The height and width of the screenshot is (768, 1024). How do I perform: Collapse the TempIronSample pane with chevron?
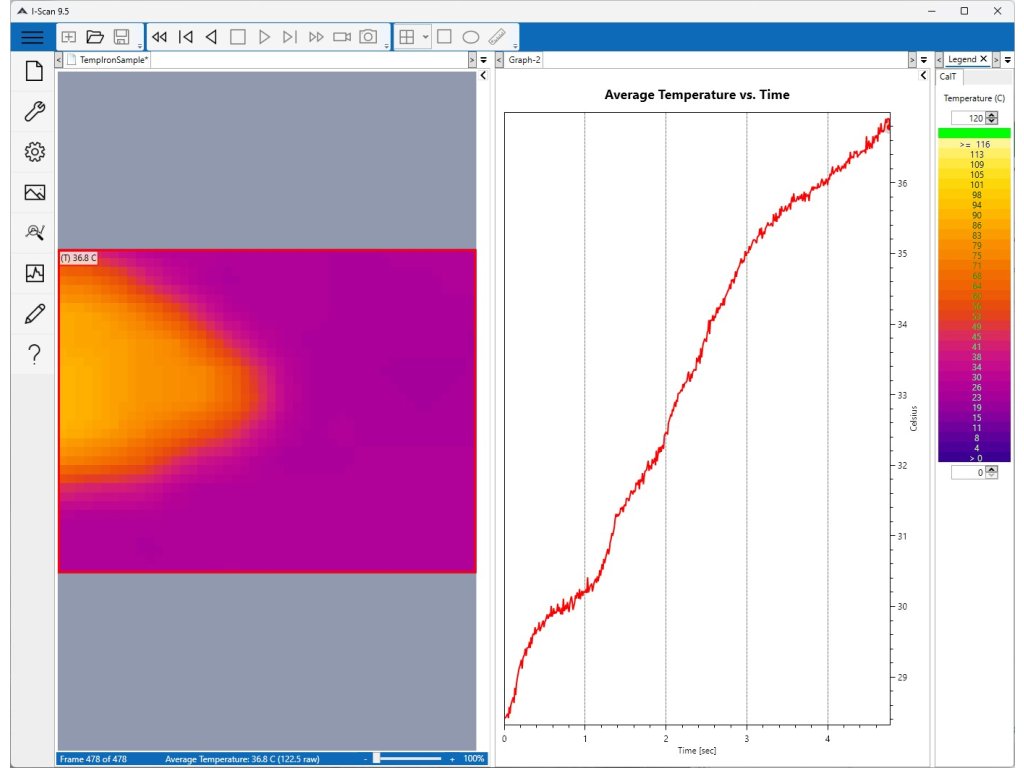tap(483, 75)
